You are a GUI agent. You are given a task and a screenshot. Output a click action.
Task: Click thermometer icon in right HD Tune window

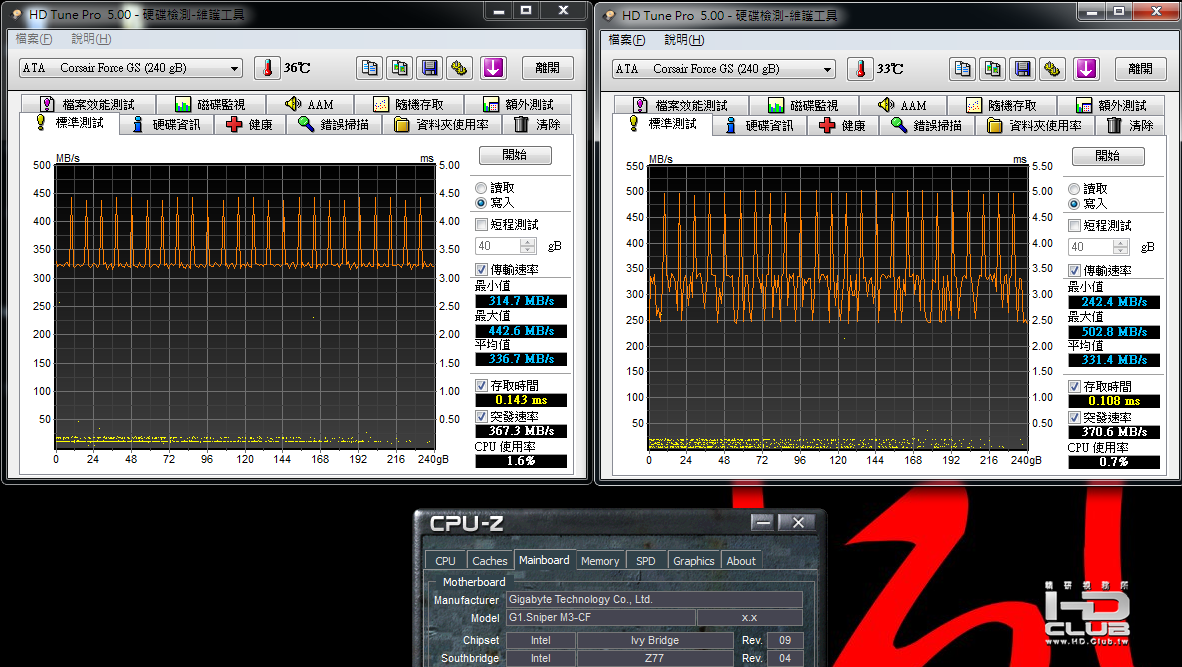click(860, 69)
